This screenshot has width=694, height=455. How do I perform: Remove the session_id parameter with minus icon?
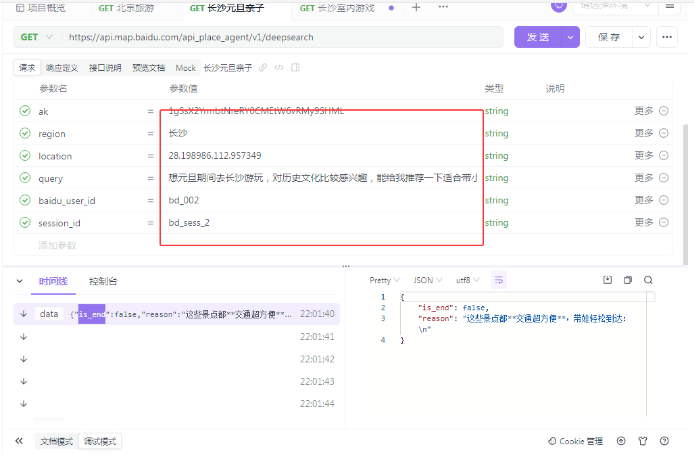(663, 222)
